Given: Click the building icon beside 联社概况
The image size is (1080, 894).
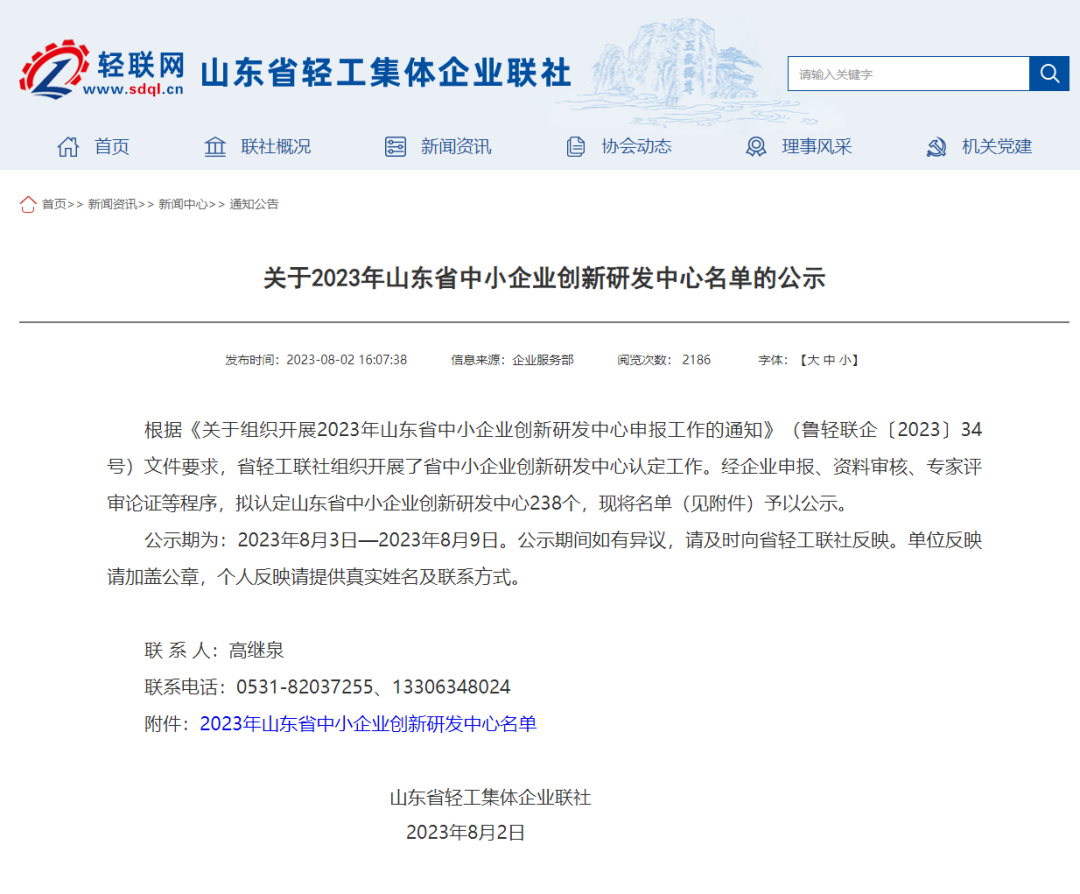Looking at the screenshot, I should click(215, 147).
